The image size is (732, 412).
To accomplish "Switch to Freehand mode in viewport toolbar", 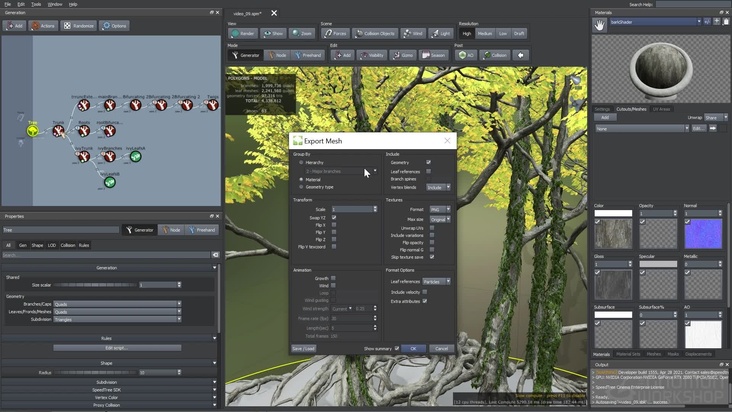I will tap(308, 55).
